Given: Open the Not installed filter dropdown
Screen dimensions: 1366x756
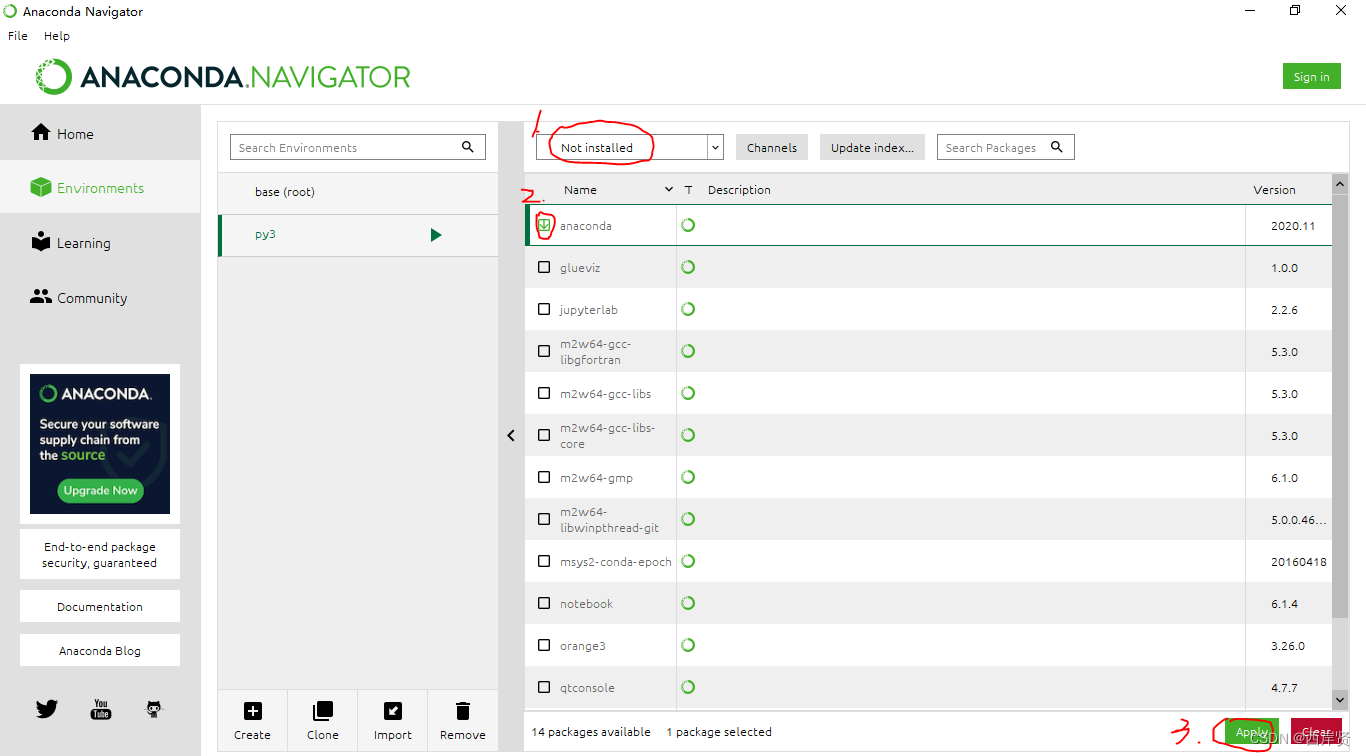Looking at the screenshot, I should (x=630, y=147).
